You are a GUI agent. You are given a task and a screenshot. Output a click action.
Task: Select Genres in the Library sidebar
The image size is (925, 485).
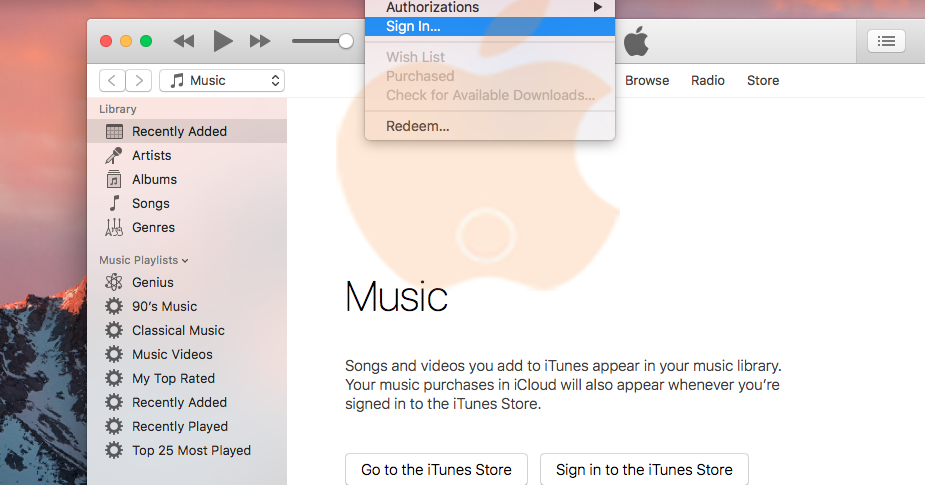[187, 227]
